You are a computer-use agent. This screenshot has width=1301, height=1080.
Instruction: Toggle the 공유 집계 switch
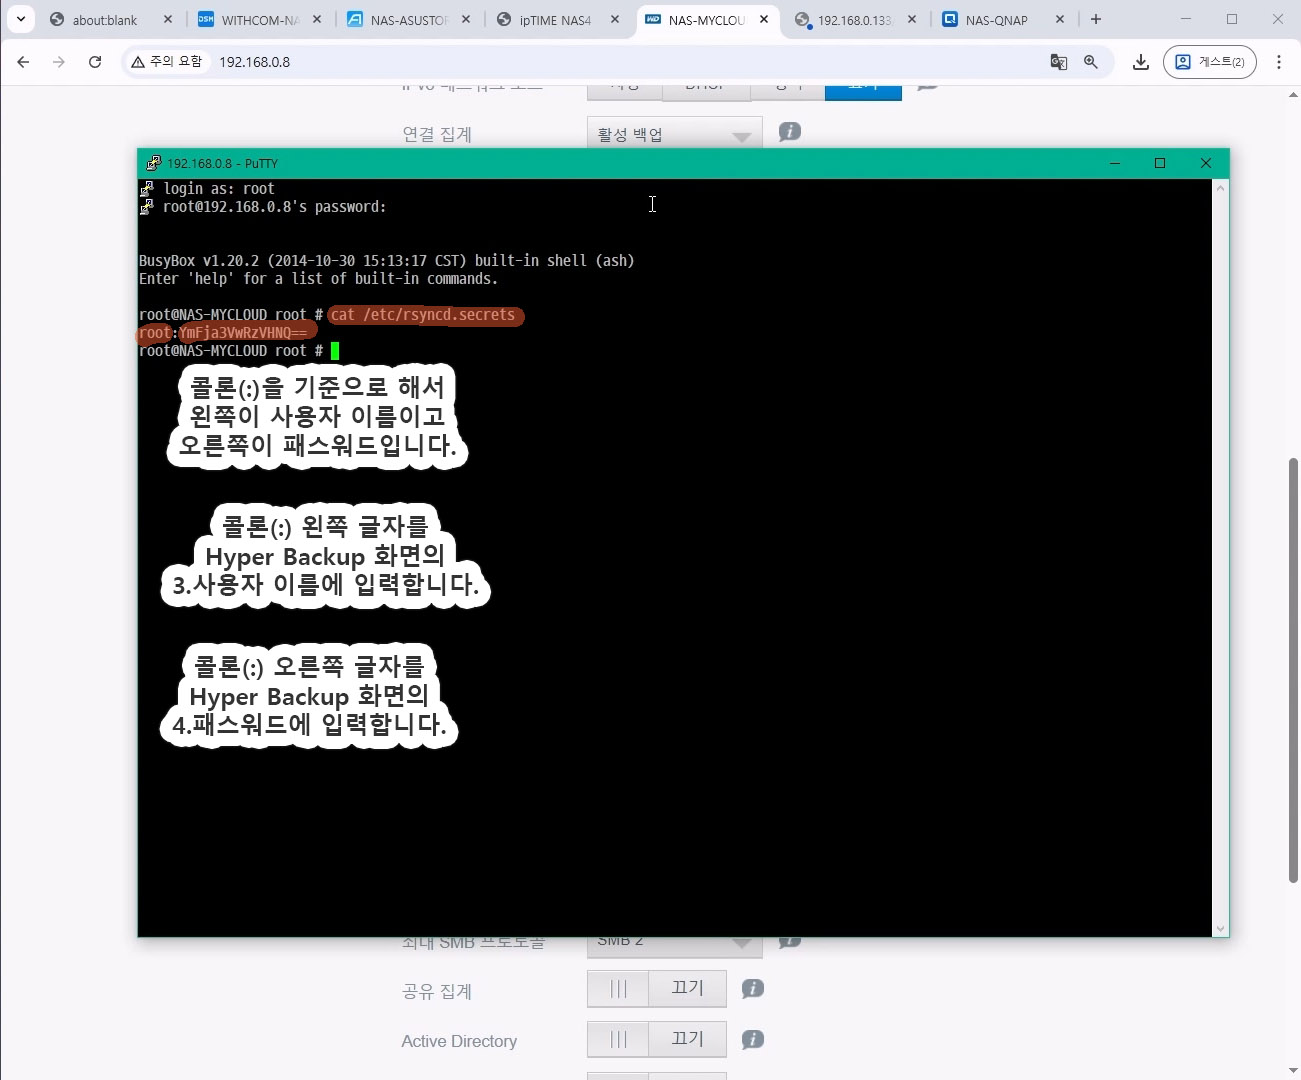[x=656, y=989]
